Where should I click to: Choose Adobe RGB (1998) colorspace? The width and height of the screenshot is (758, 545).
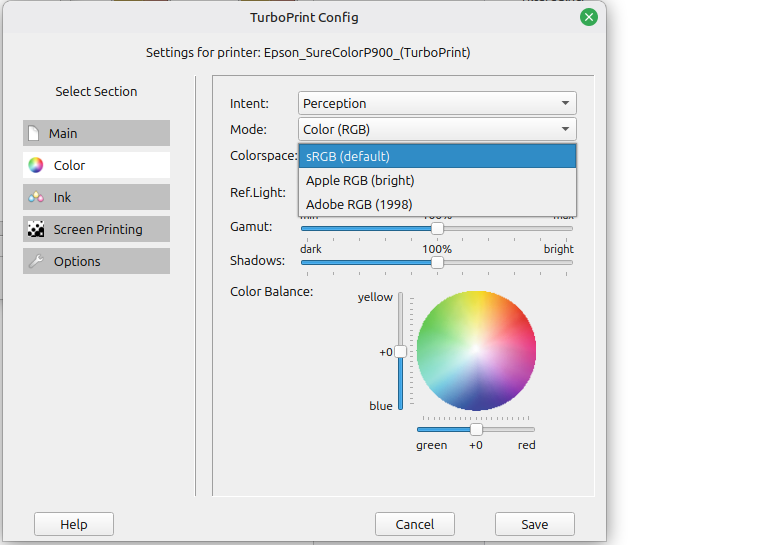click(x=437, y=204)
